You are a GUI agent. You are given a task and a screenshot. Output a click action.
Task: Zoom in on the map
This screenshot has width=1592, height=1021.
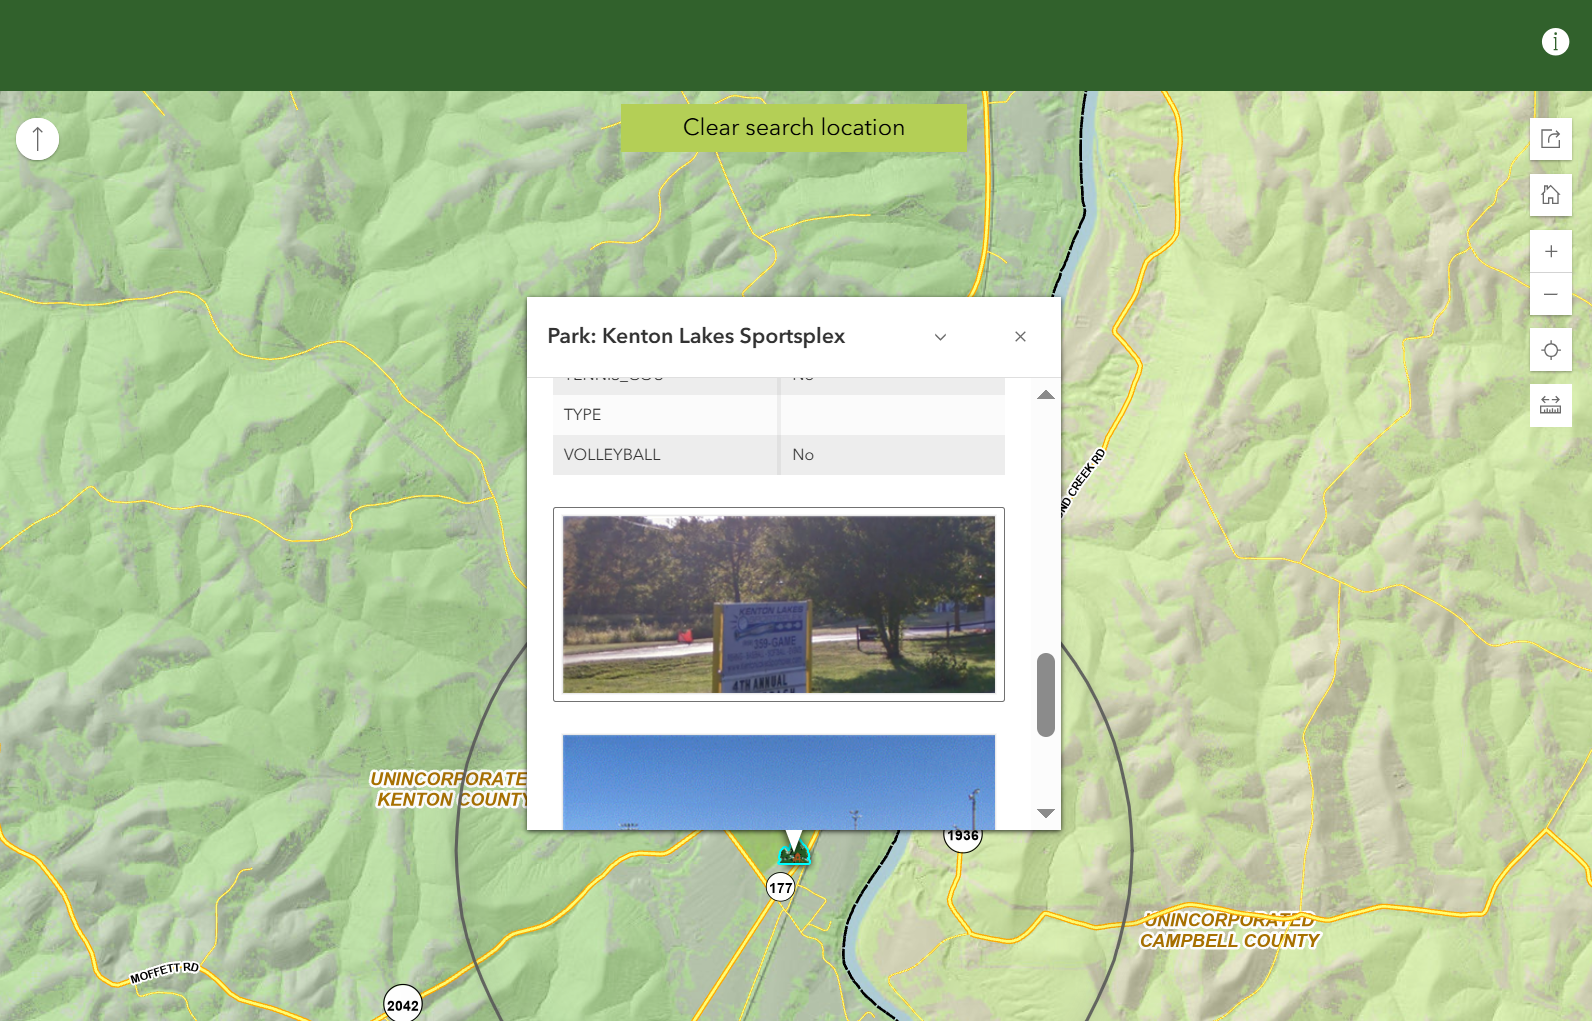[1551, 251]
